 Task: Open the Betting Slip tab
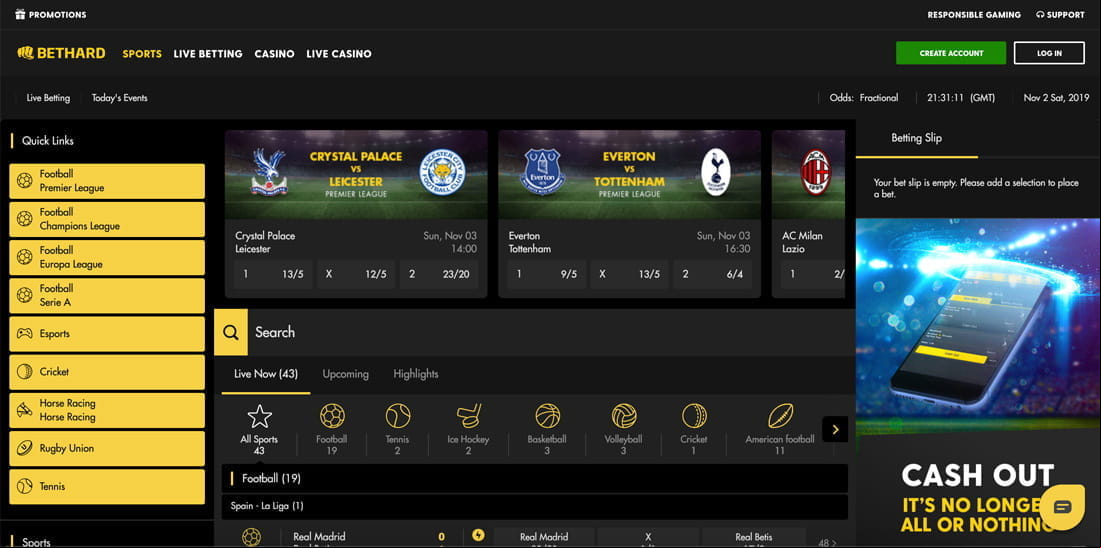tap(916, 138)
